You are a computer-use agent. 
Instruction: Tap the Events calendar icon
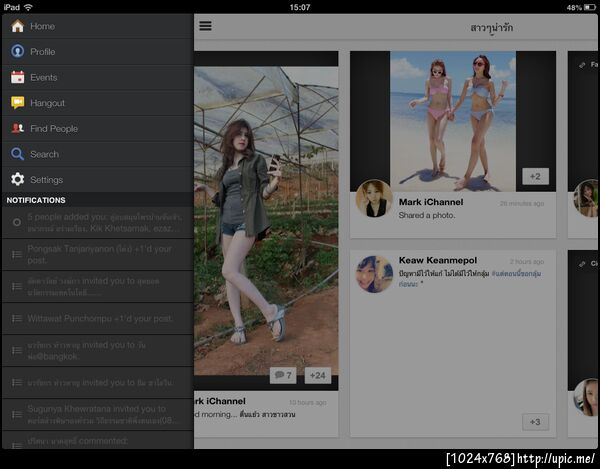coord(17,77)
